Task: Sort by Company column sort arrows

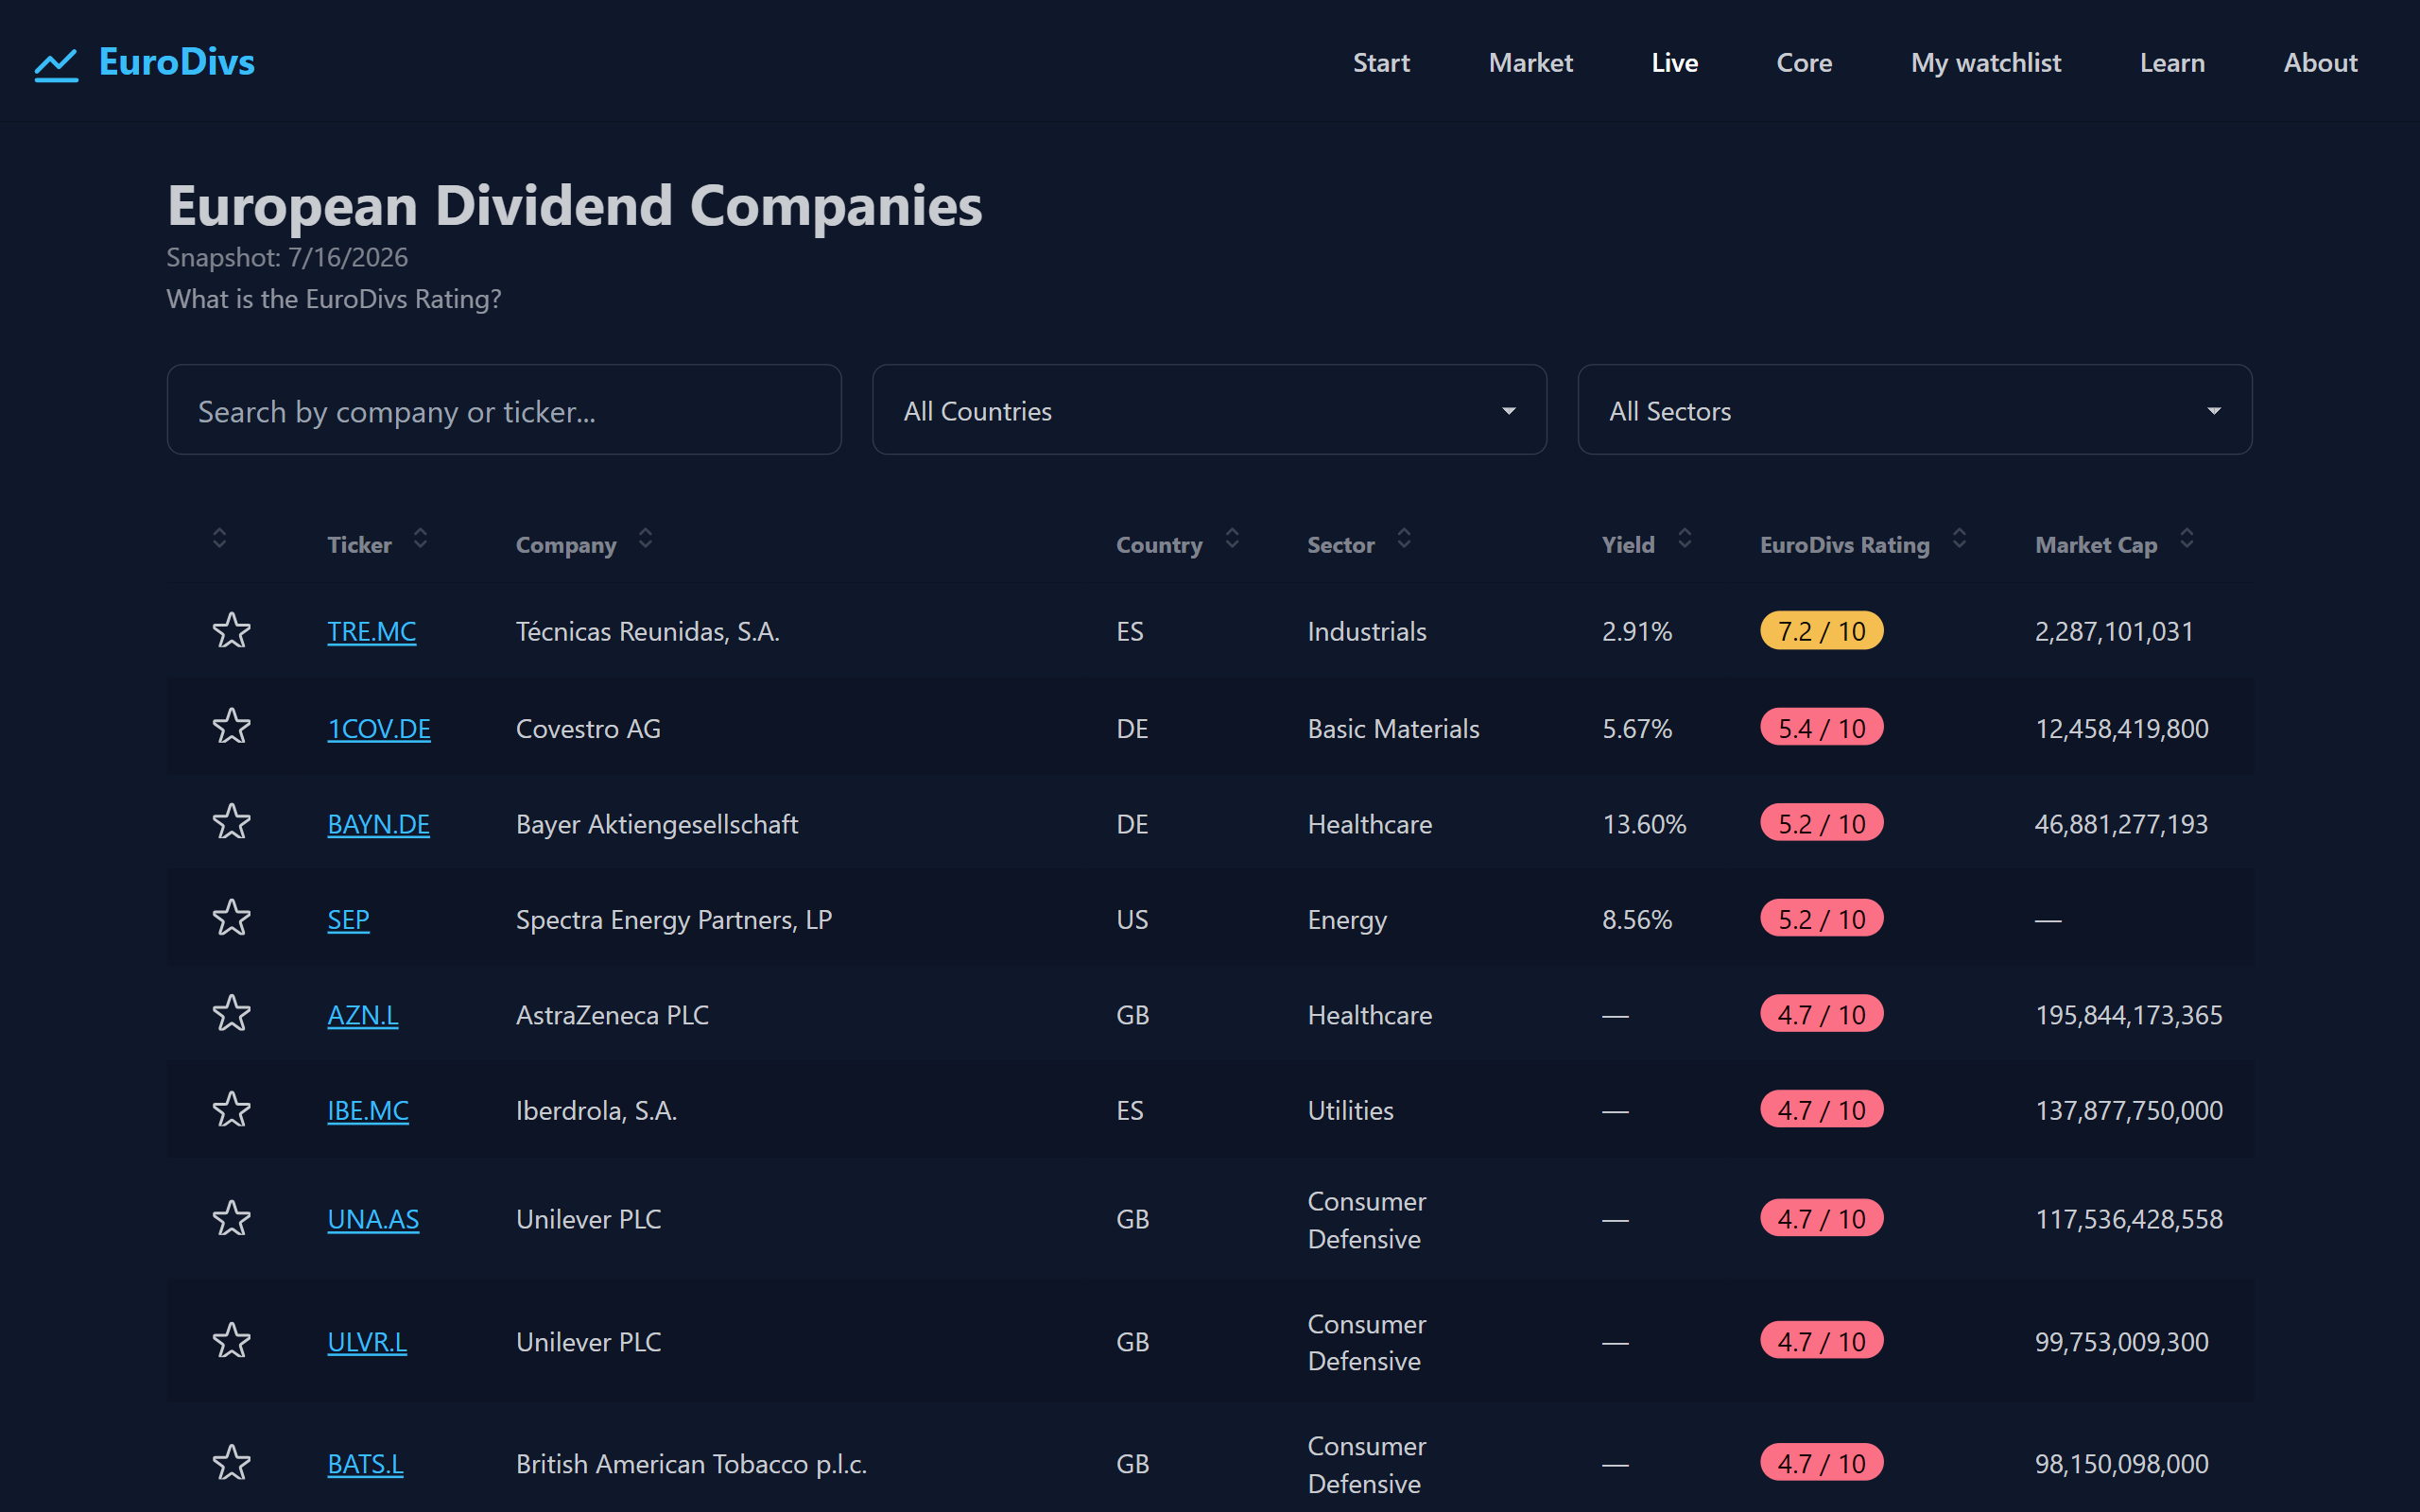Action: 645,539
